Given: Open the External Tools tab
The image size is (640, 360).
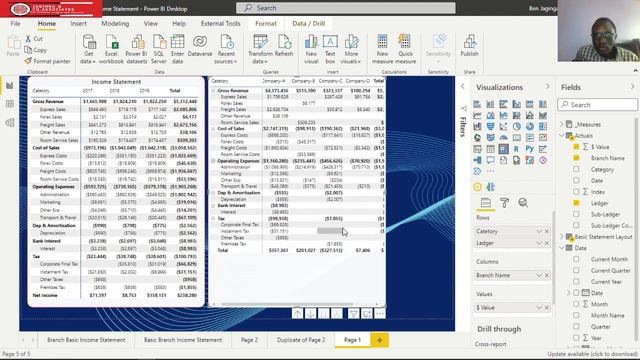Looking at the screenshot, I should pyautogui.click(x=220, y=24).
